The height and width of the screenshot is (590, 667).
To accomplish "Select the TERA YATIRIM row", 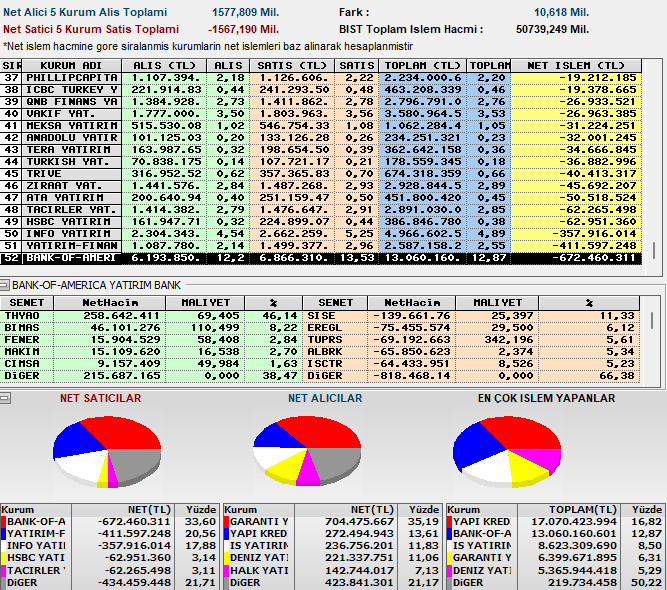I will pos(321,150).
